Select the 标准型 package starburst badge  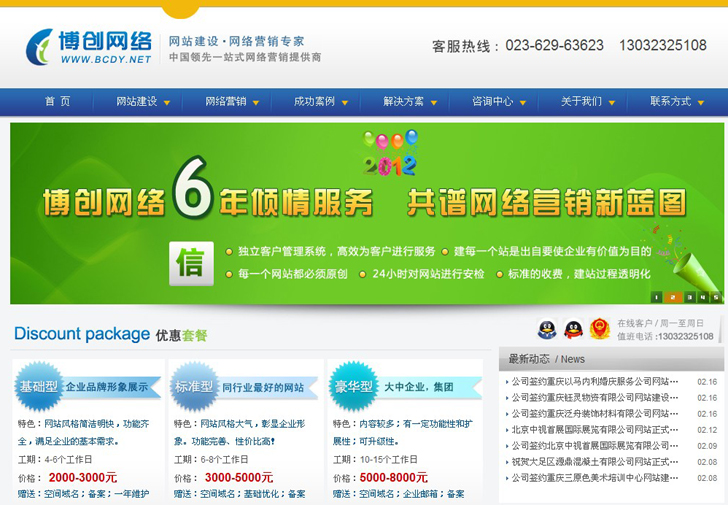(x=194, y=387)
